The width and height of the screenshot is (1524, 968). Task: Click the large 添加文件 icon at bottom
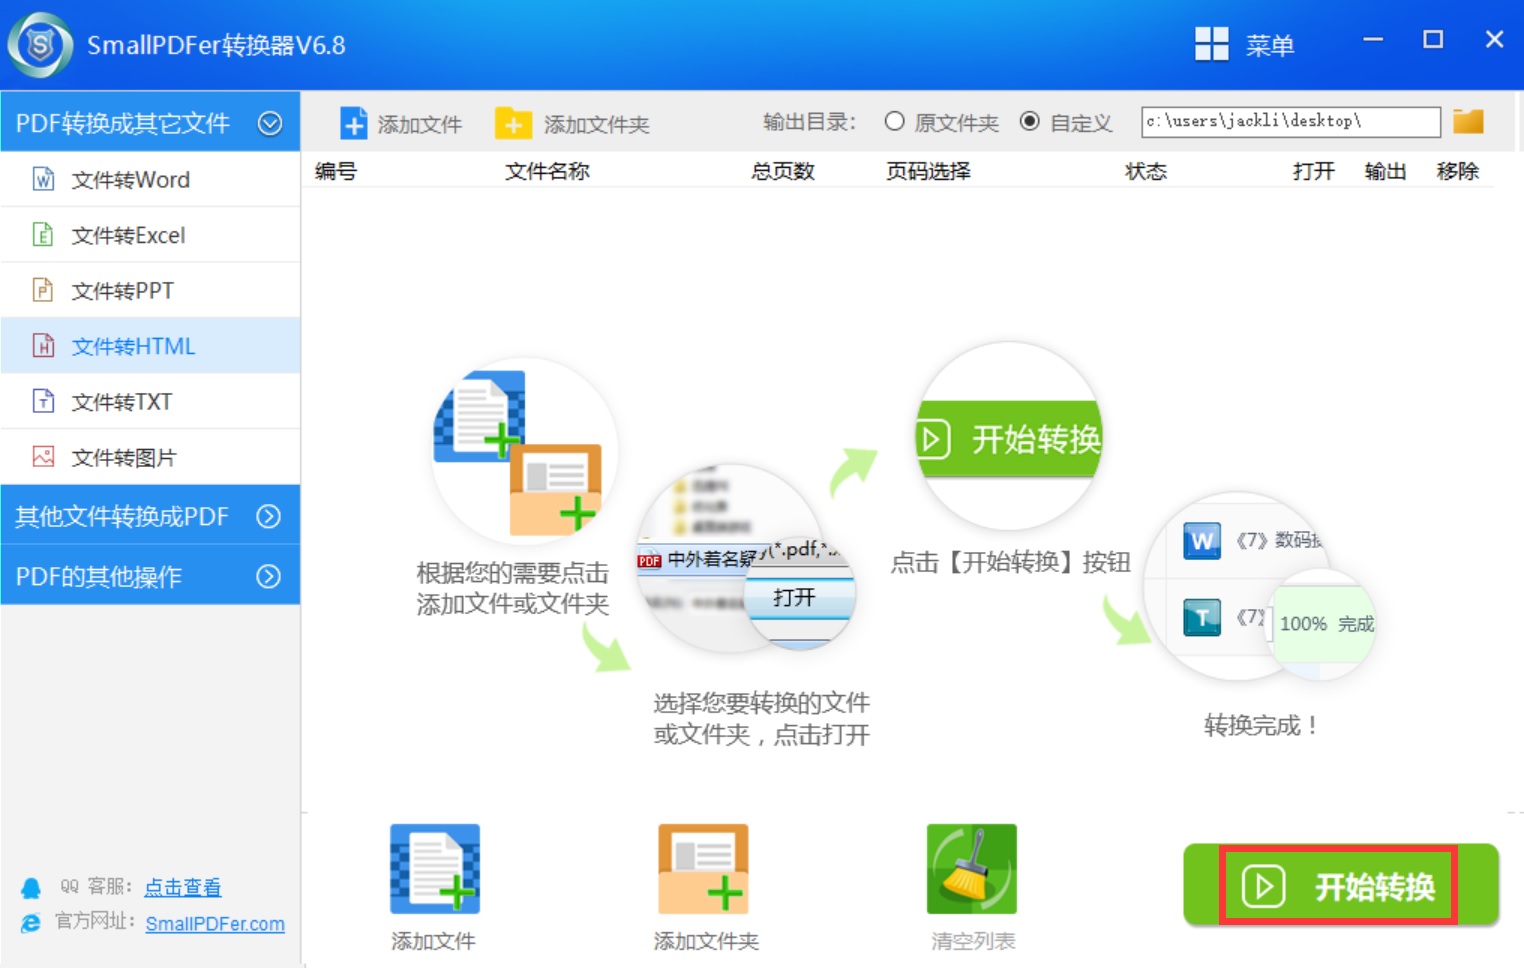coord(435,869)
